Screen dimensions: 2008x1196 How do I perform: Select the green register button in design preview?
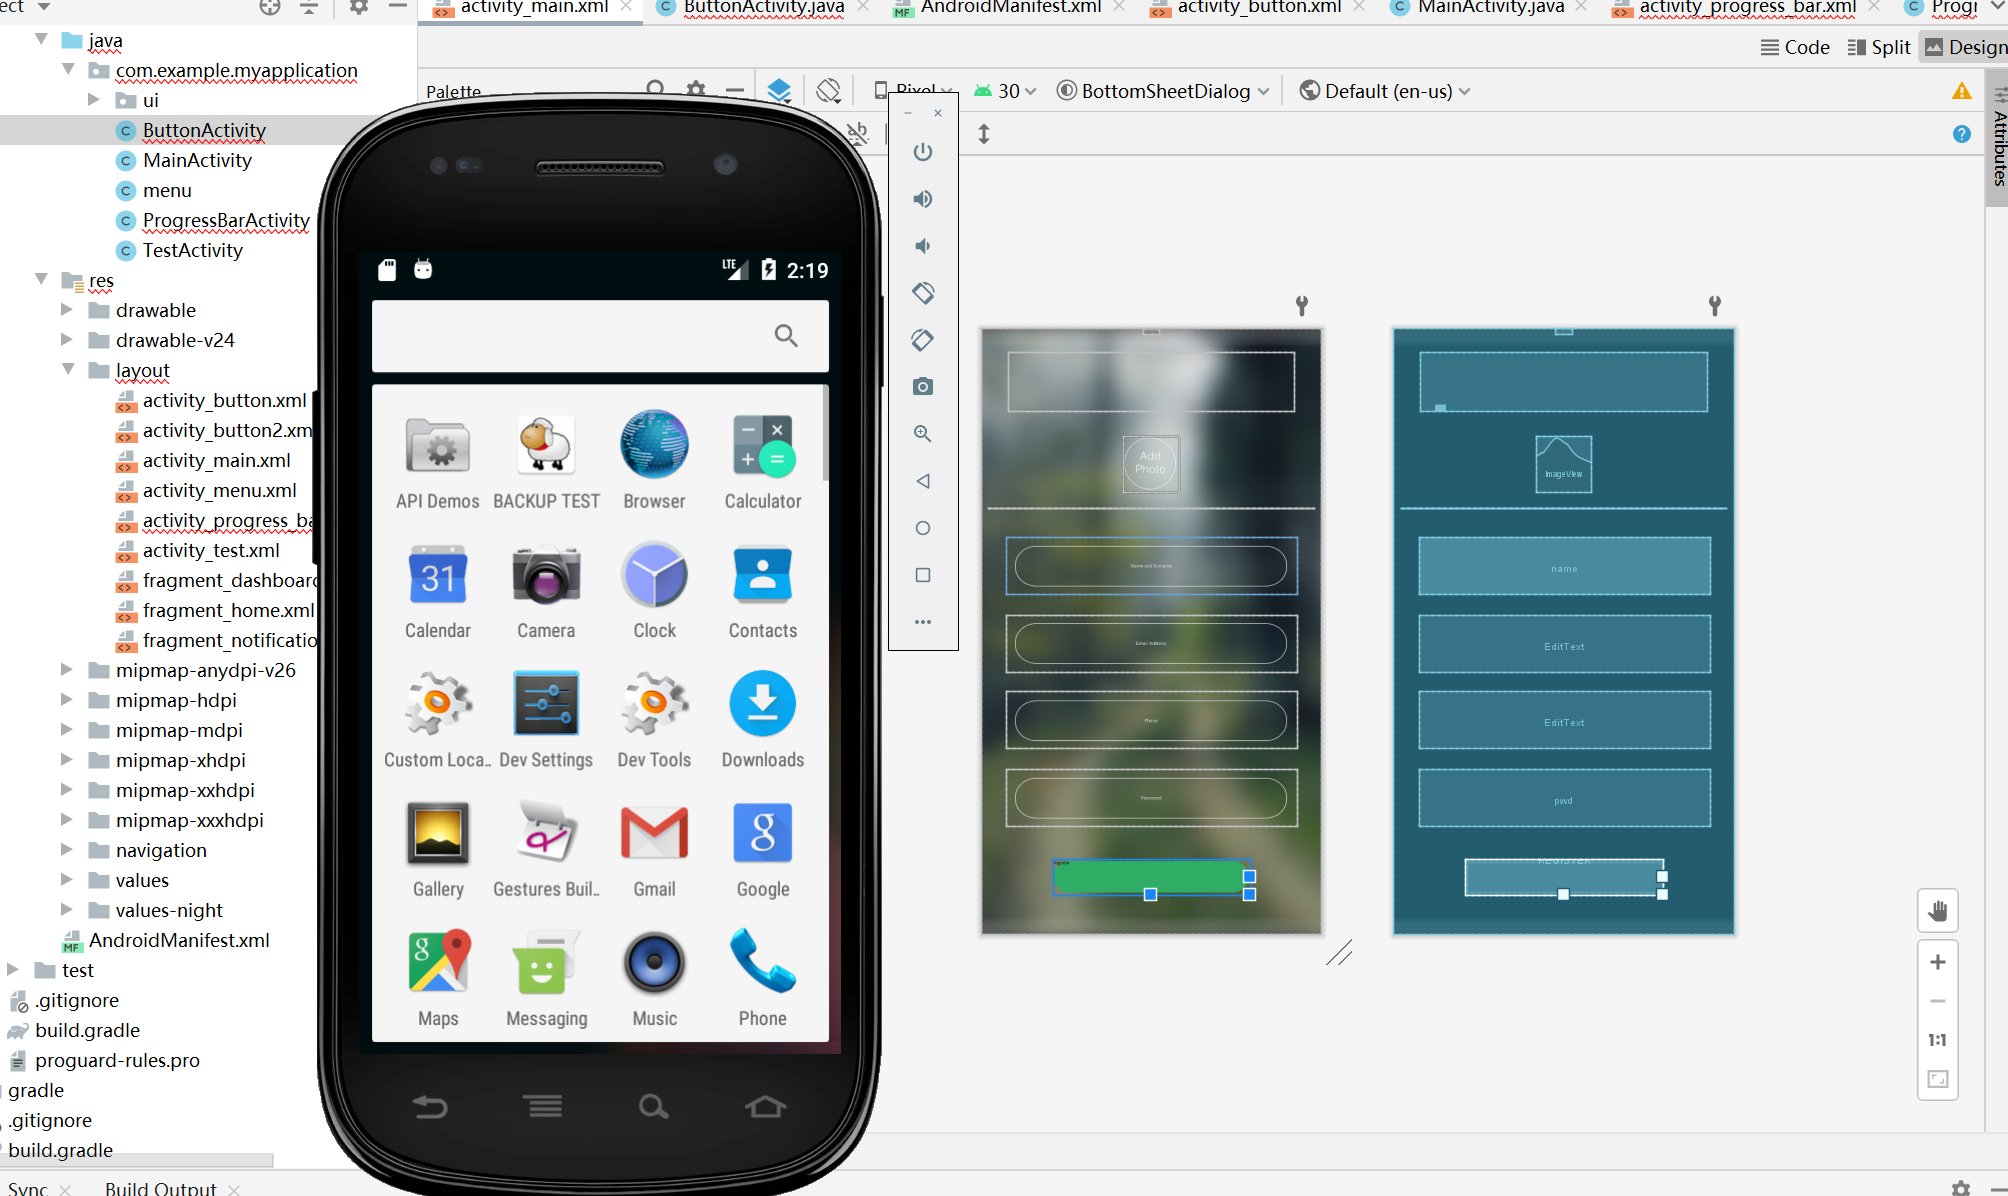point(1150,877)
